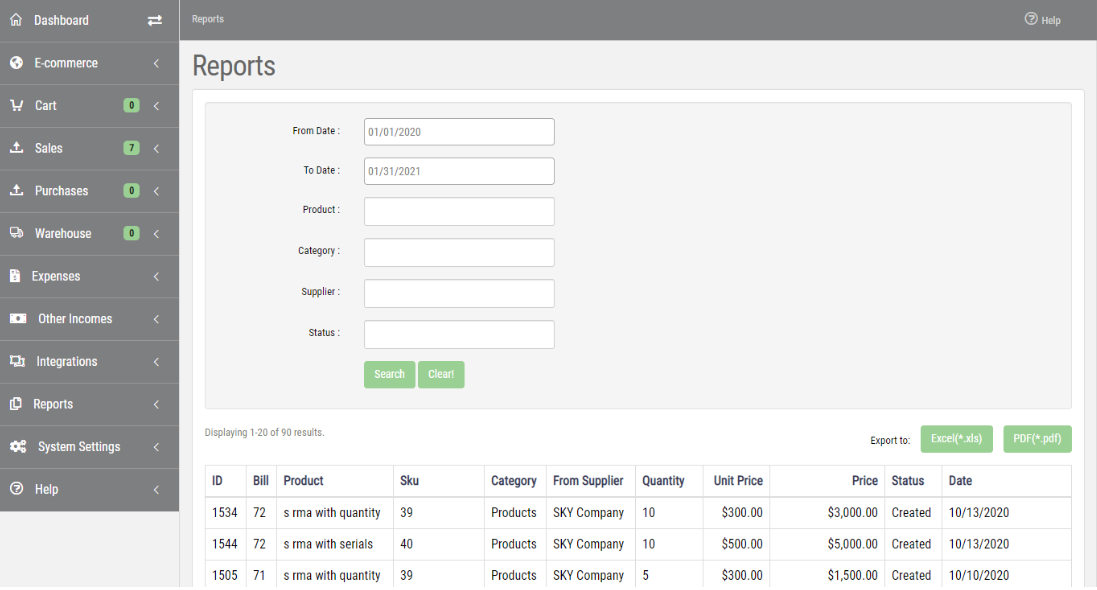Click the Other Incomes banknote icon

[16, 319]
